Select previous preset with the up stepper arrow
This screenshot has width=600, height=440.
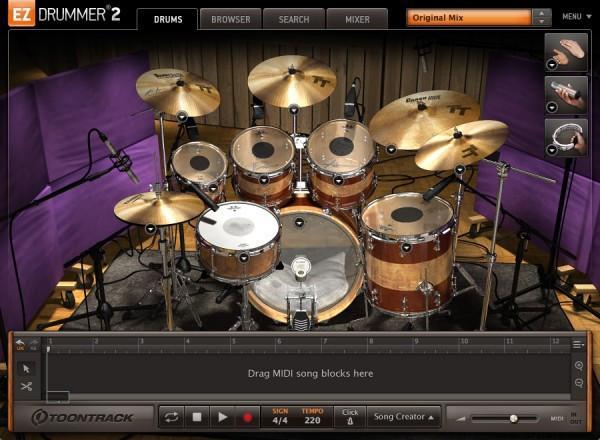[541, 13]
